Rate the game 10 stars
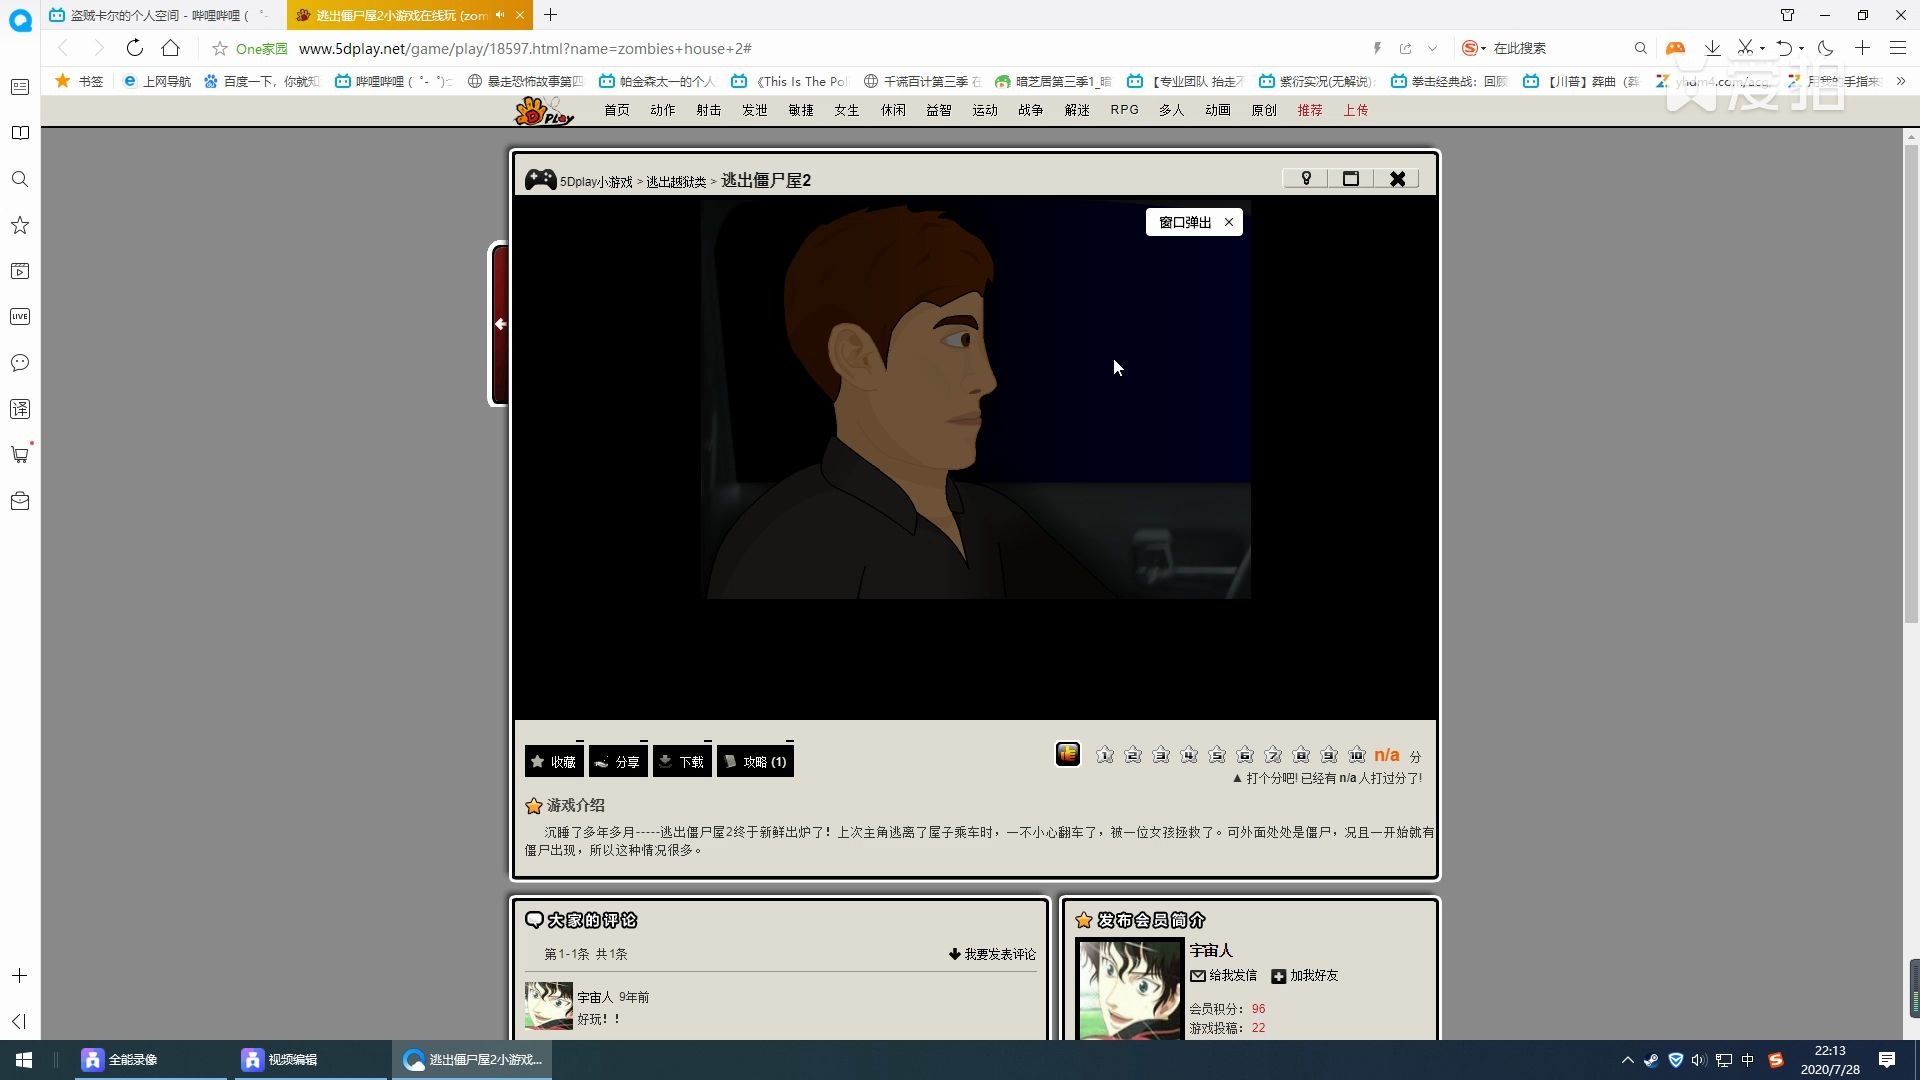 [x=1357, y=755]
